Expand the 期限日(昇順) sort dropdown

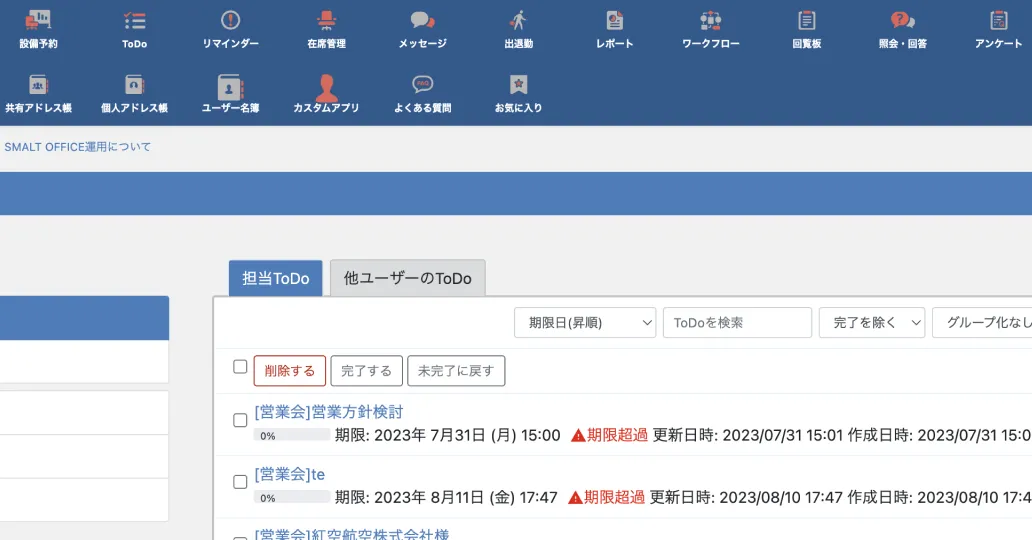point(585,322)
